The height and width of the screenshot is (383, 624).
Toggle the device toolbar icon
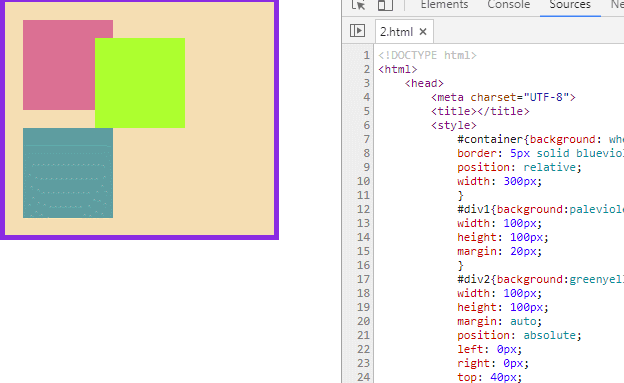click(x=385, y=5)
